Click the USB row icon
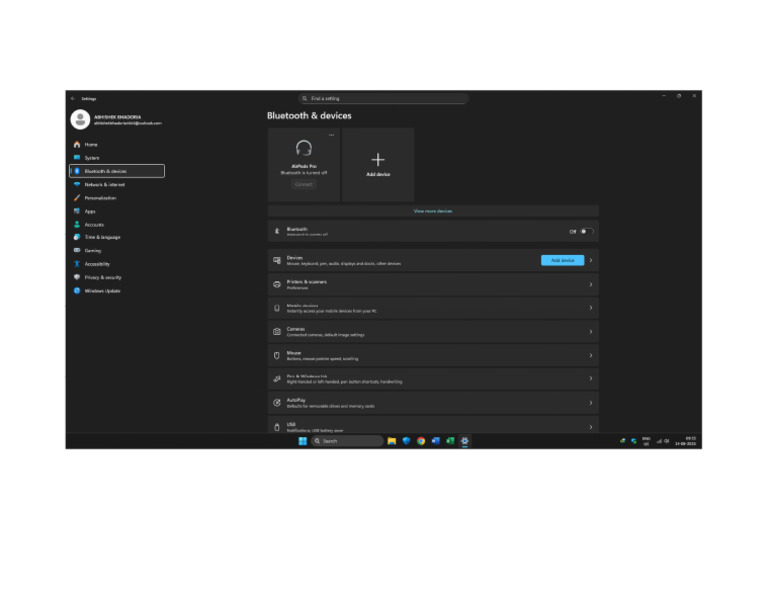This screenshot has width=768, height=594. point(277,427)
